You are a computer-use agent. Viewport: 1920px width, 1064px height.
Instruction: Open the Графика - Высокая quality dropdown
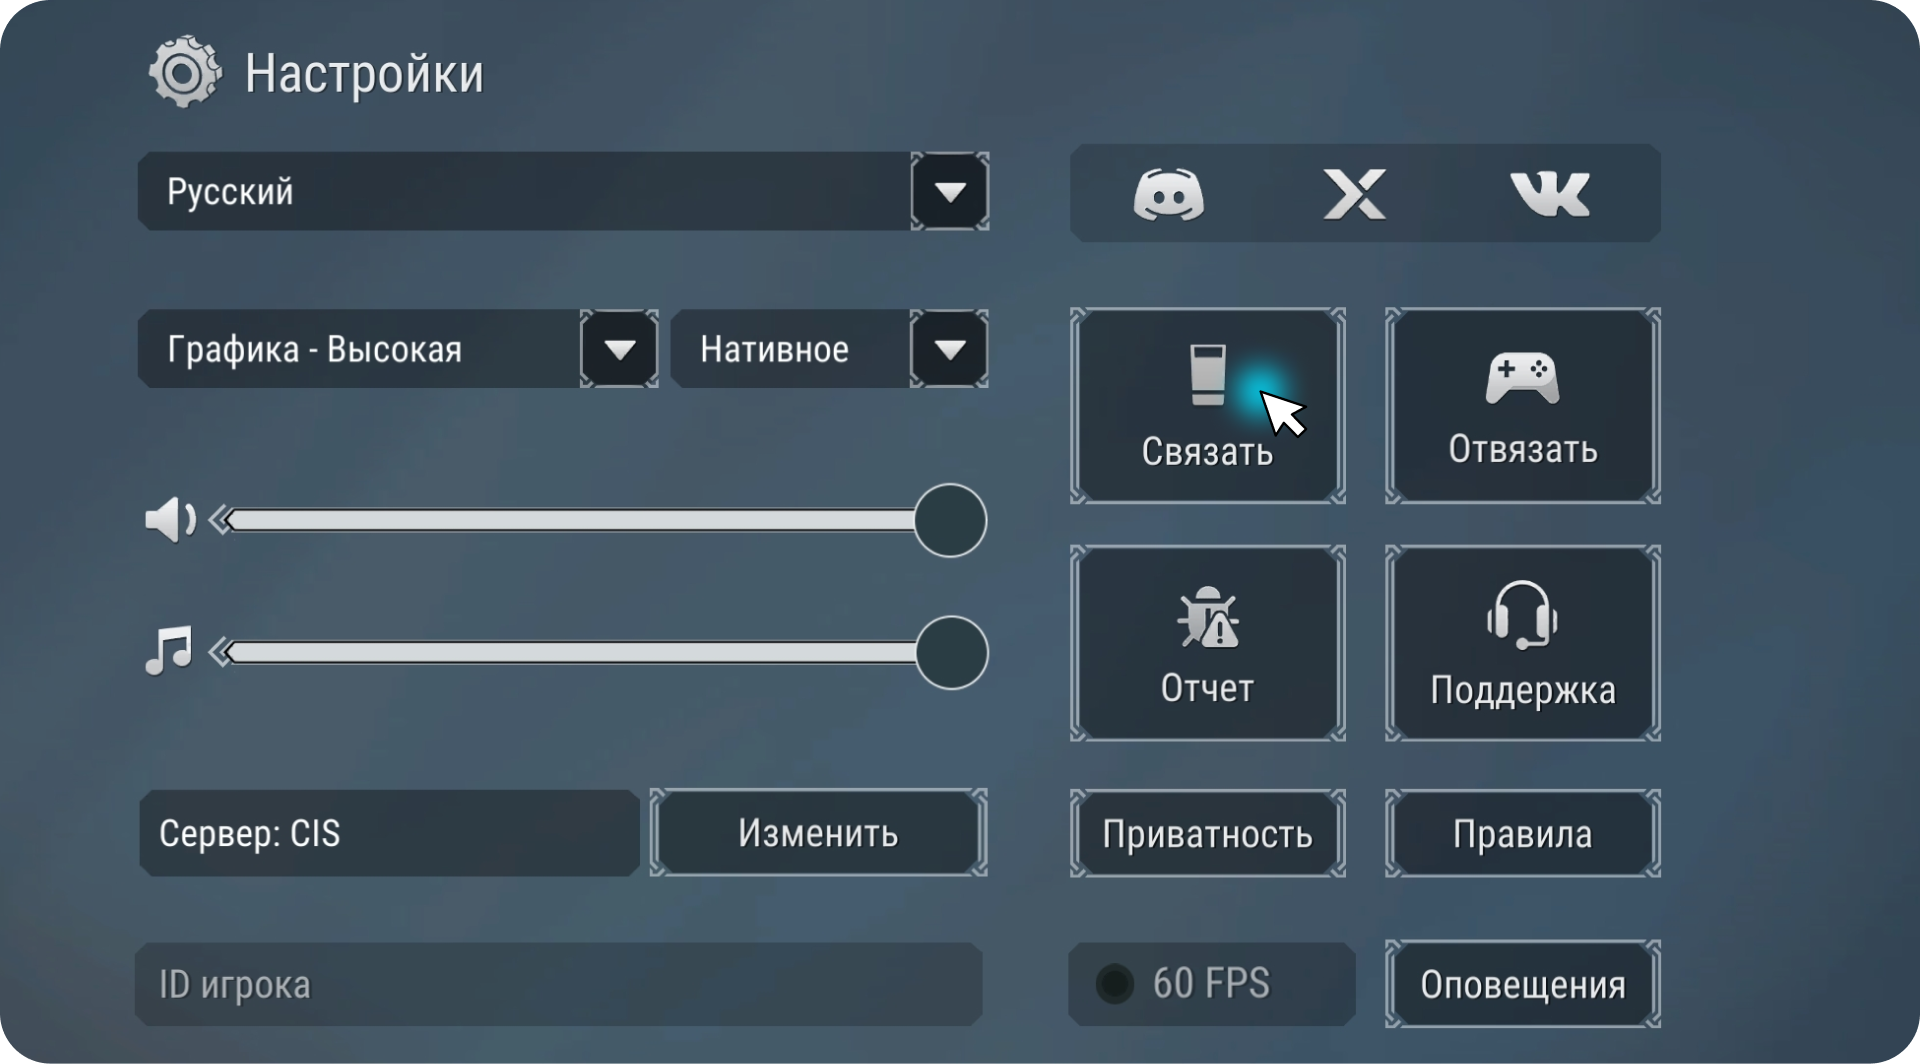[x=619, y=349]
